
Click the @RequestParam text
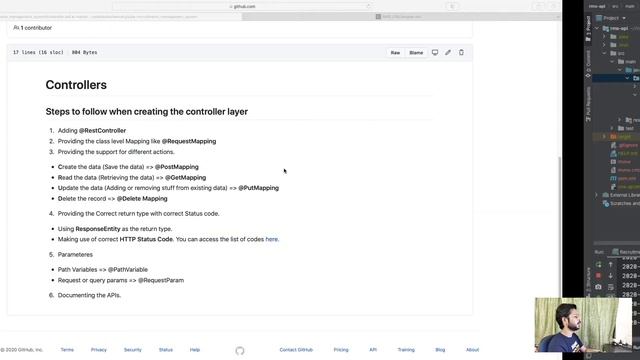161,280
